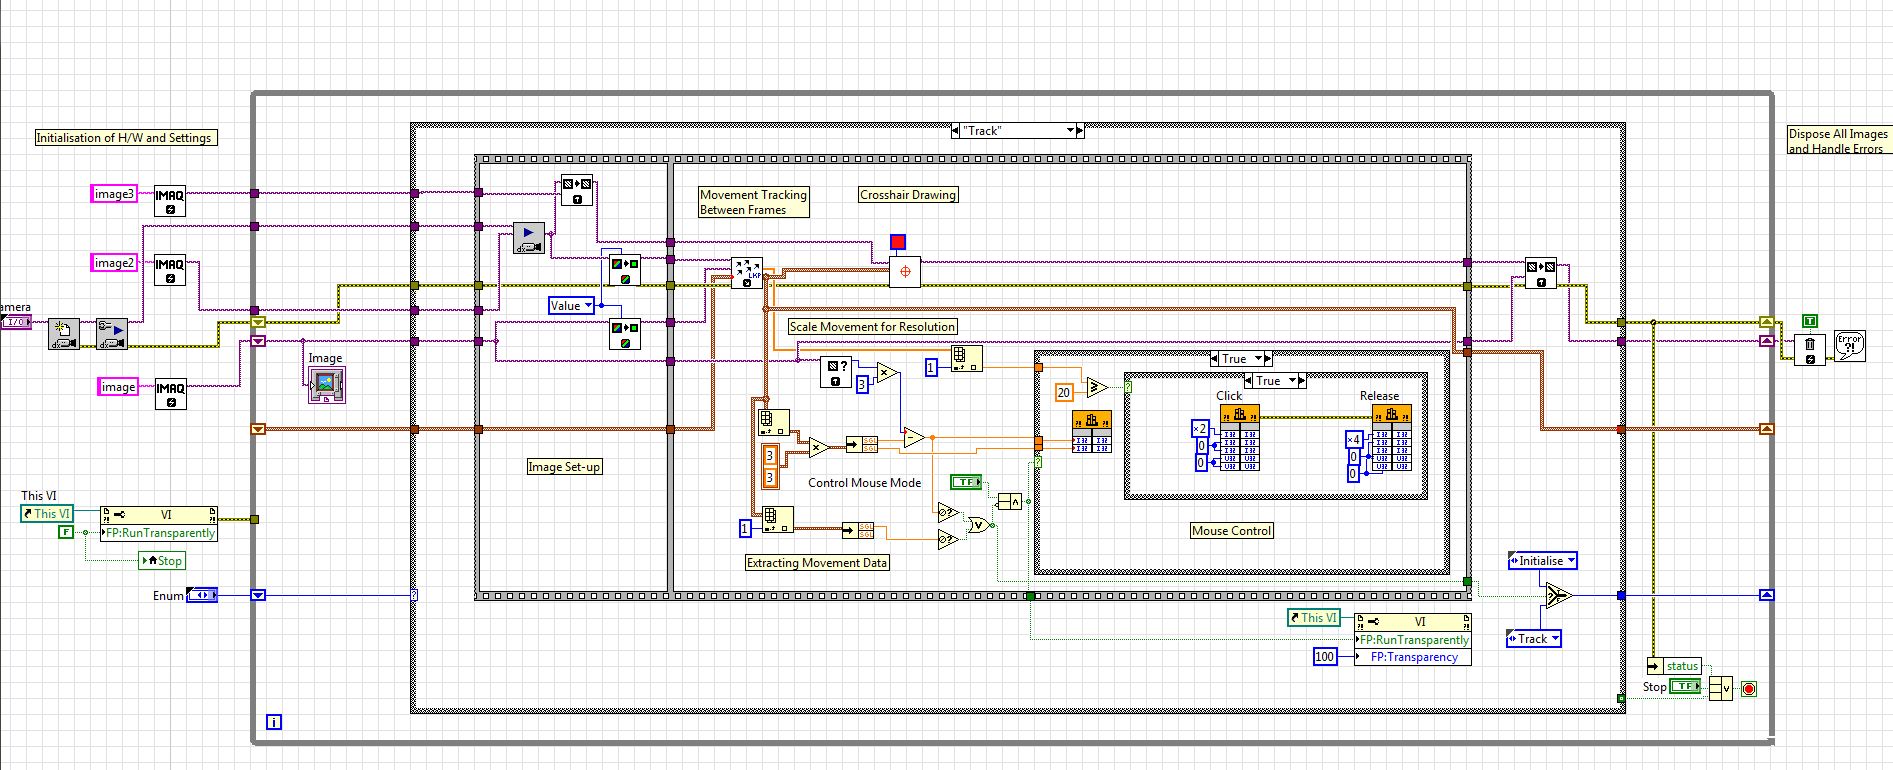1893x770 pixels.
Task: Click the status Unbundle By Name node
Action: tap(1675, 666)
